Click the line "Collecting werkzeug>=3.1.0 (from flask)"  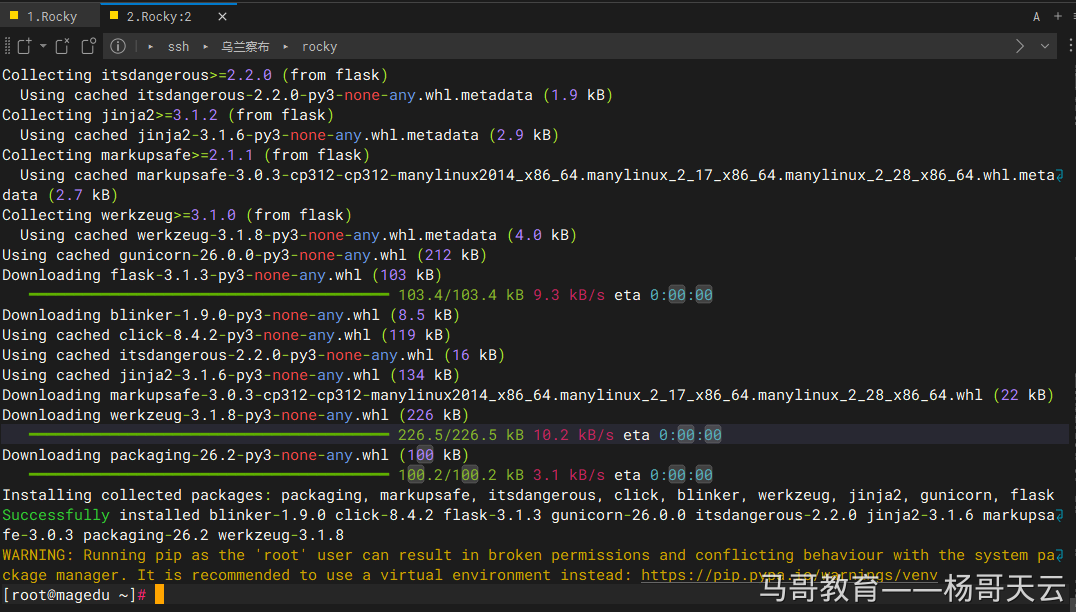[x=177, y=215]
